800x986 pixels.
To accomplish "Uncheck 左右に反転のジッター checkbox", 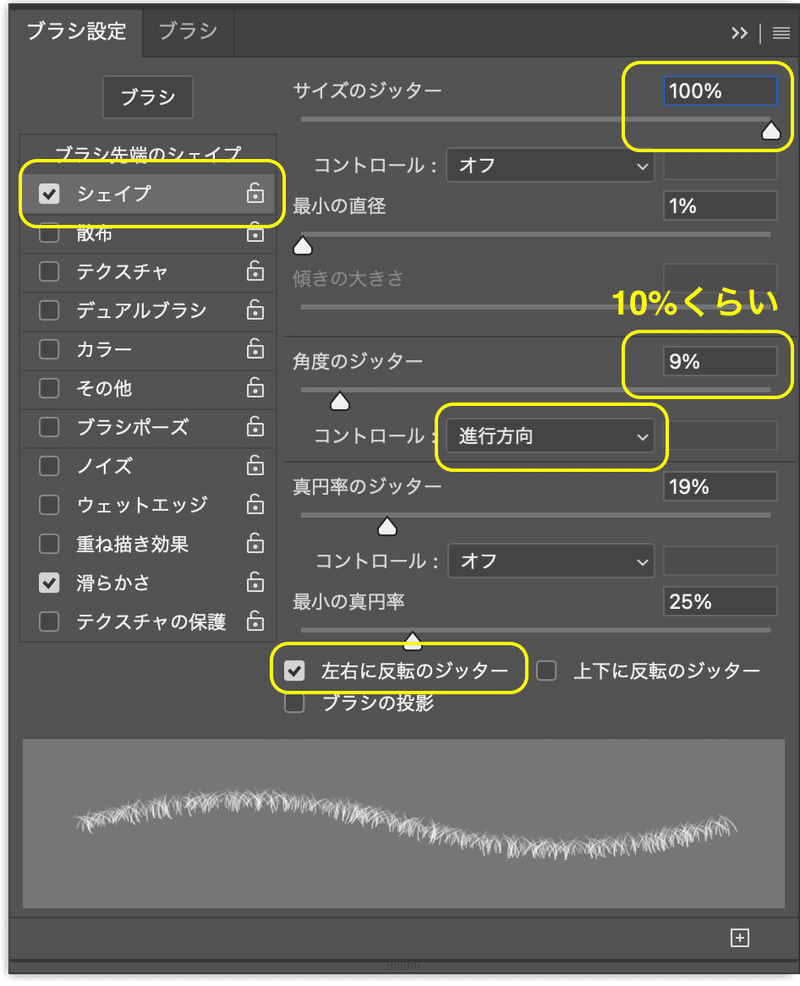I will click(x=294, y=671).
